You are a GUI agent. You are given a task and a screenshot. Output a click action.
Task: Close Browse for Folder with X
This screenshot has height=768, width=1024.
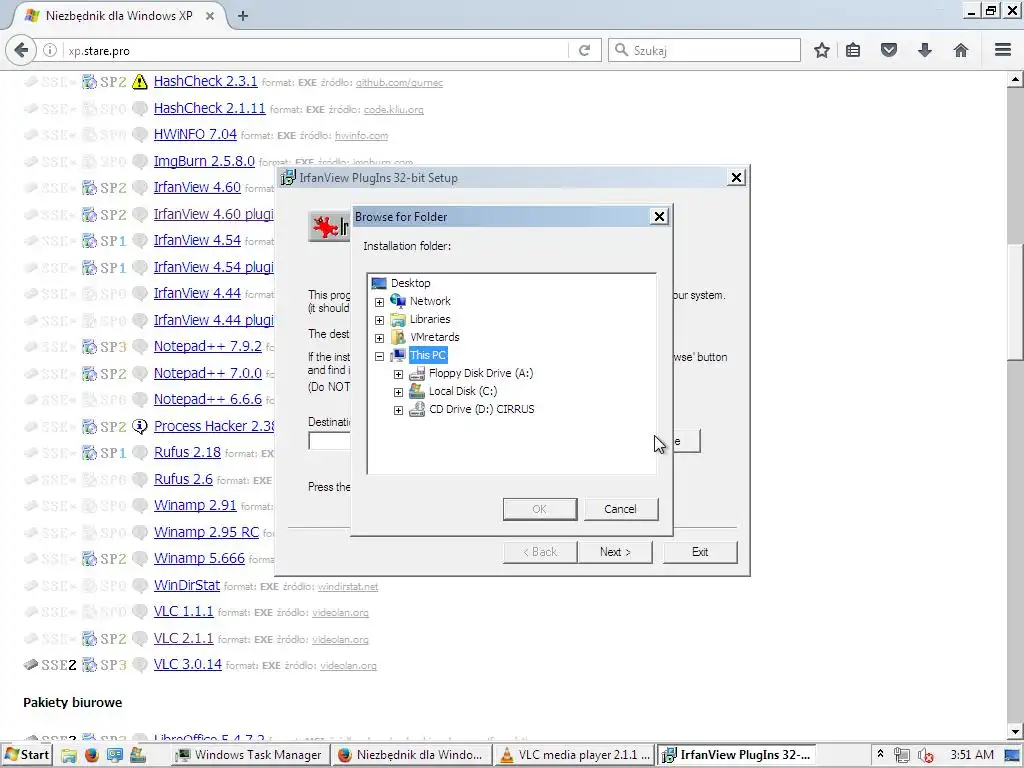point(659,217)
